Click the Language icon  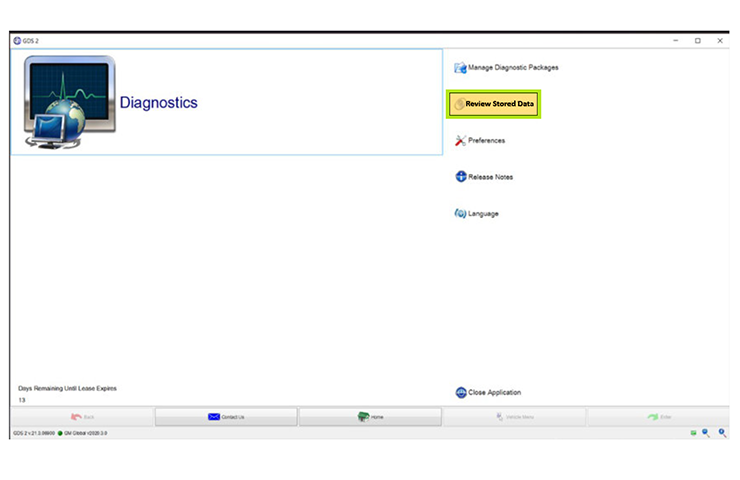coord(460,214)
